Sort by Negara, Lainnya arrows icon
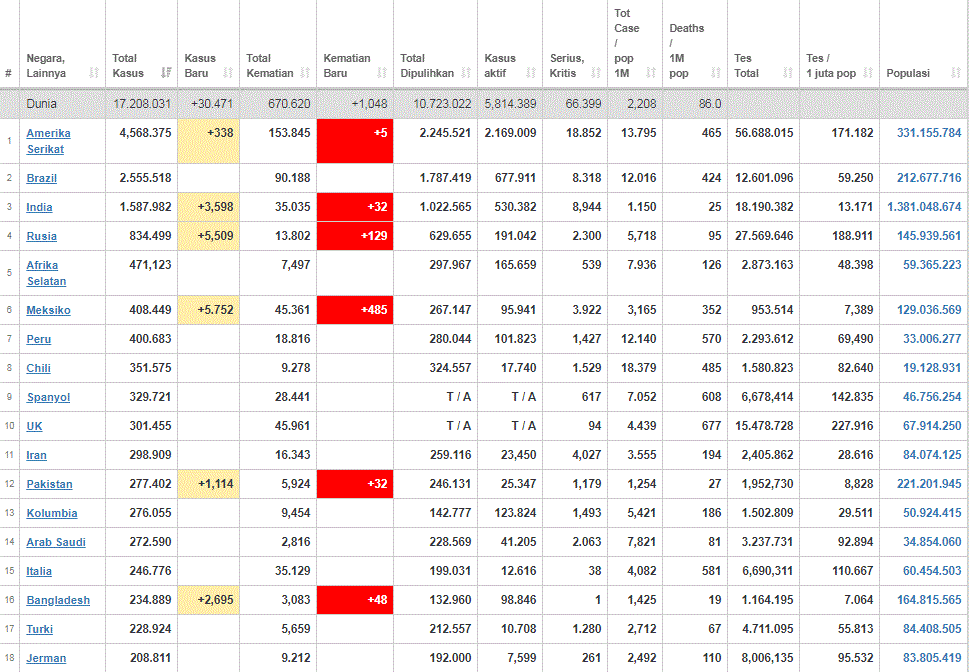This screenshot has height=672, width=969. click(x=94, y=73)
